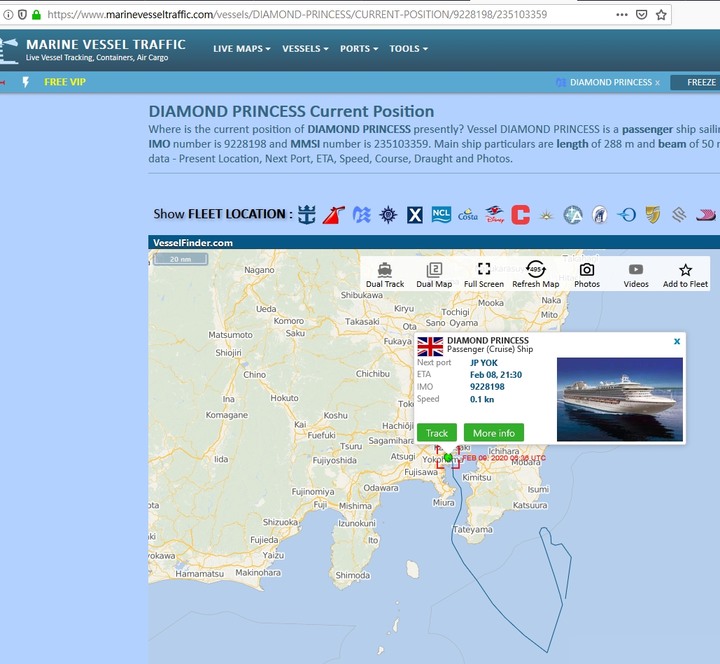Open the Diamond Princess ship photo

coord(619,400)
